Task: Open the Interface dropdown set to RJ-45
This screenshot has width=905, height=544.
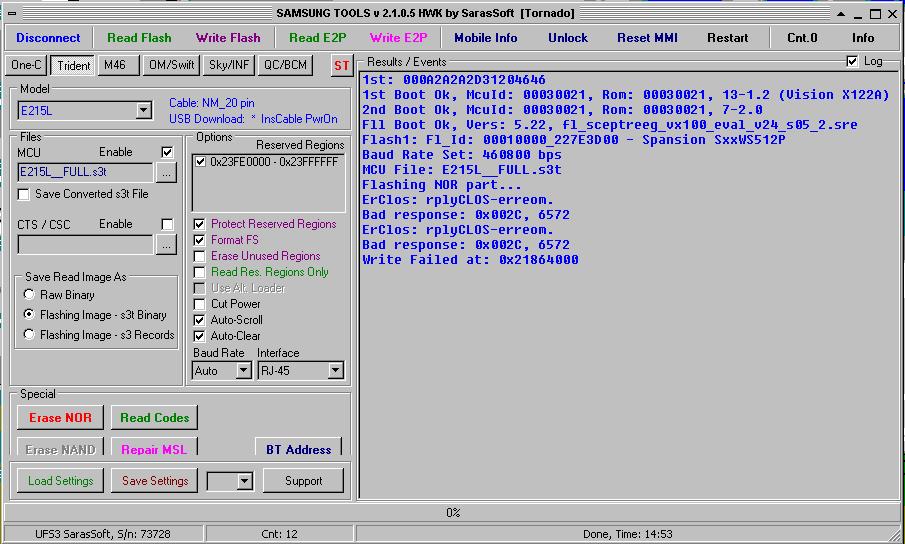Action: pyautogui.click(x=335, y=371)
